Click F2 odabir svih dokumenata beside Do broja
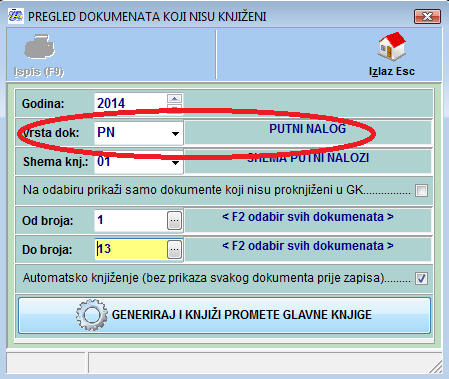The height and width of the screenshot is (379, 449). click(308, 246)
